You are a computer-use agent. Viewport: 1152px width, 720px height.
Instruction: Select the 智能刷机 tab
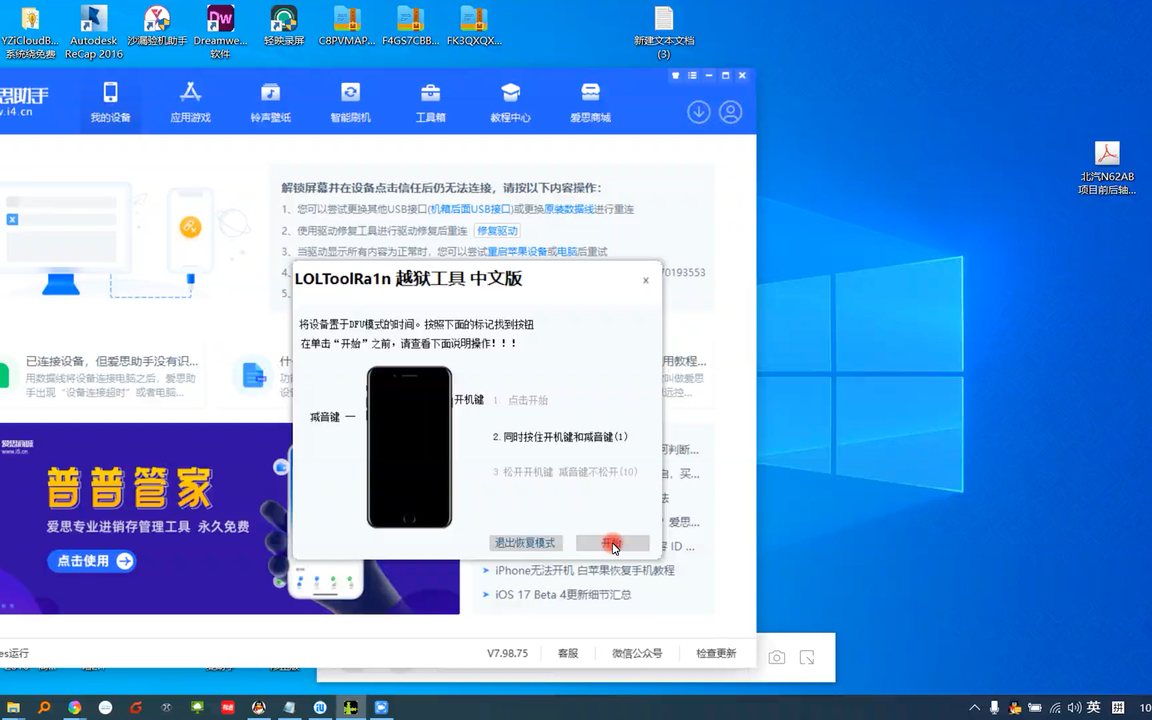tap(350, 102)
